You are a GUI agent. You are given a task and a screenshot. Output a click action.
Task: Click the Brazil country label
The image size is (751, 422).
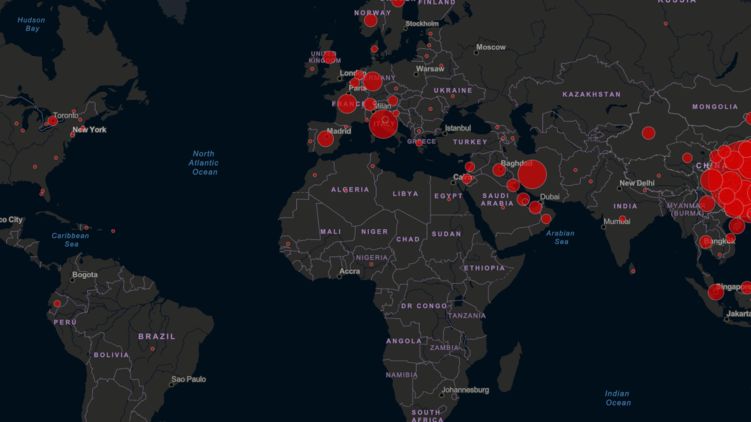click(x=156, y=337)
